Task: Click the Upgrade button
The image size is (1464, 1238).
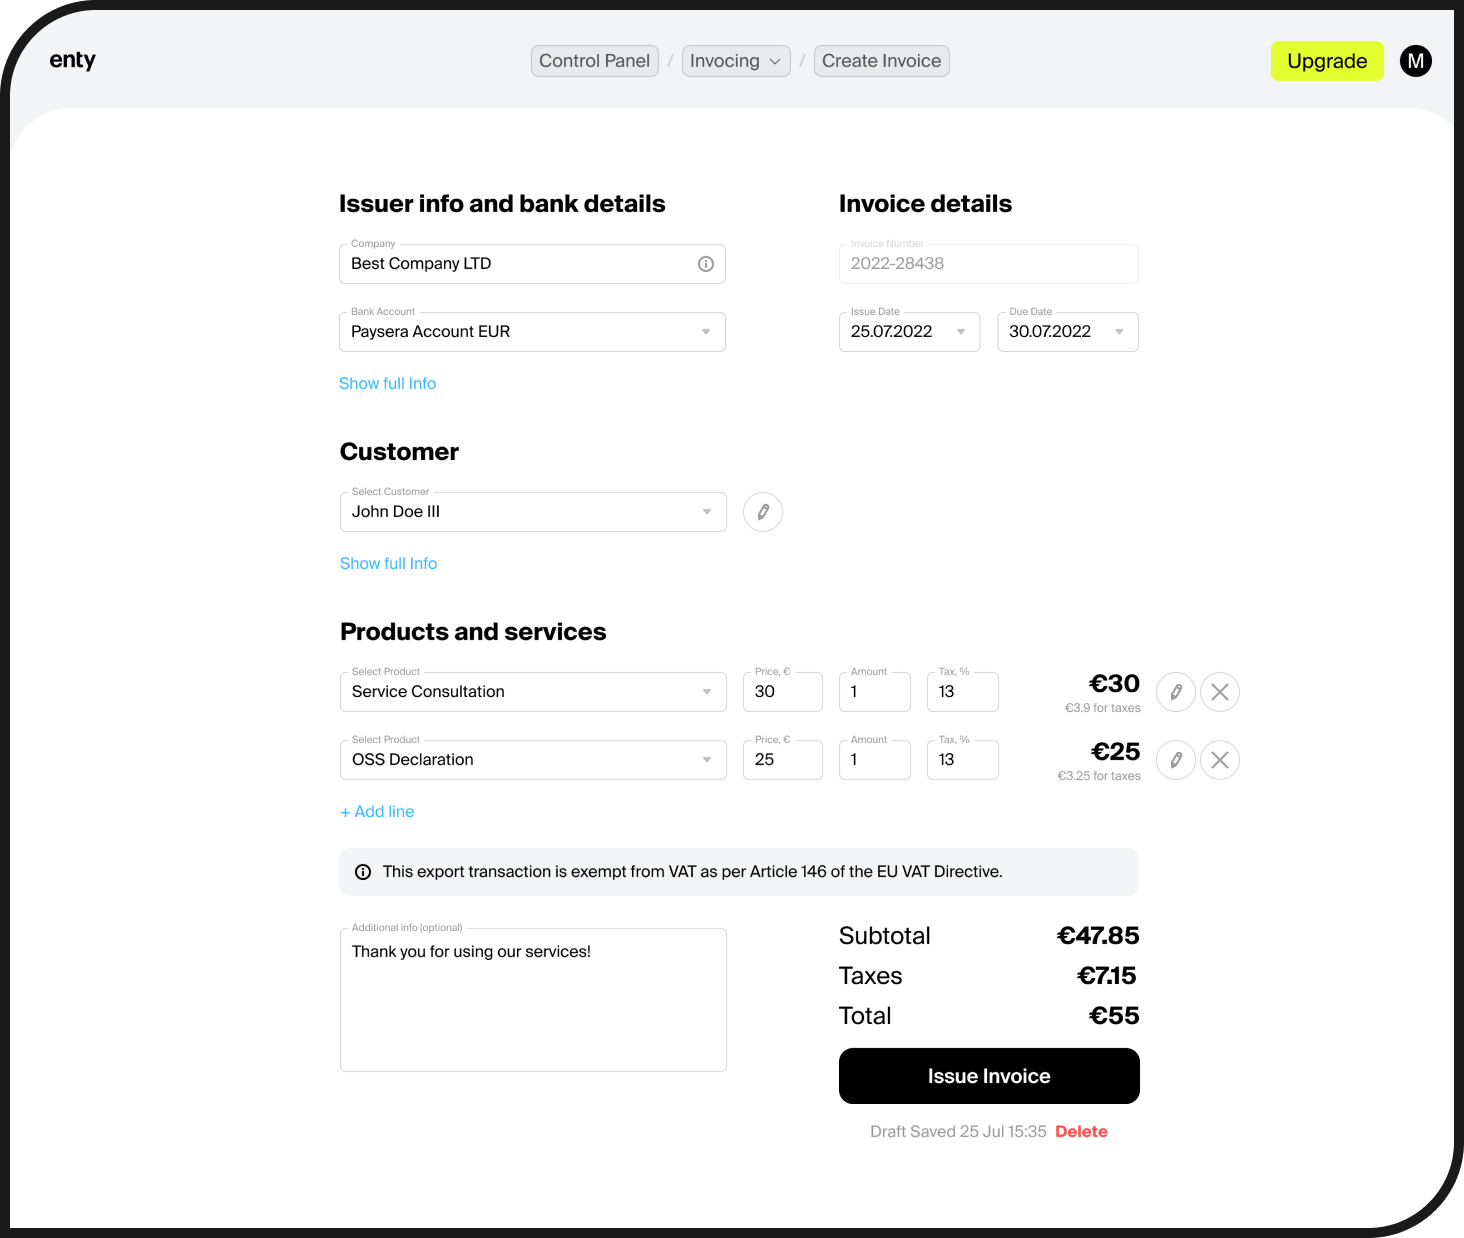Action: click(x=1326, y=61)
